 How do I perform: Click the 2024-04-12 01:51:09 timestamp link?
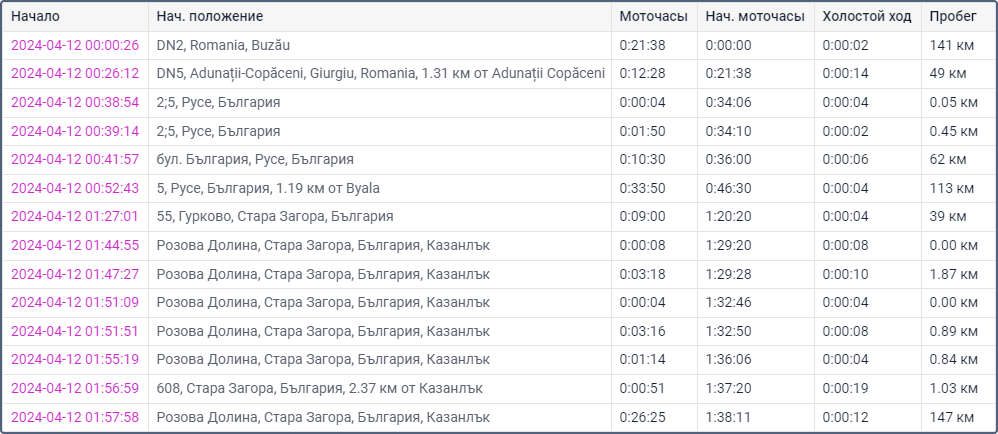pos(74,302)
